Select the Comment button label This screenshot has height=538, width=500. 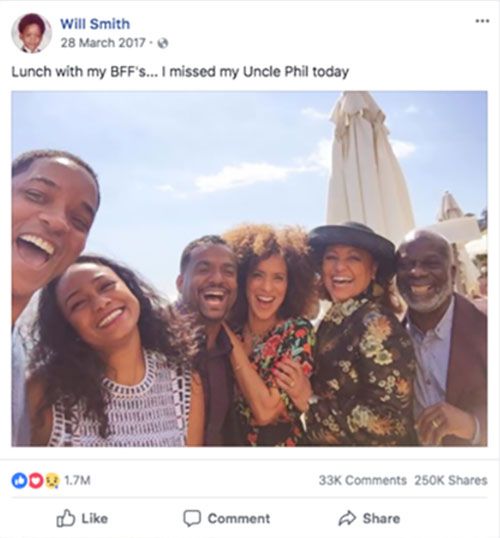[239, 518]
